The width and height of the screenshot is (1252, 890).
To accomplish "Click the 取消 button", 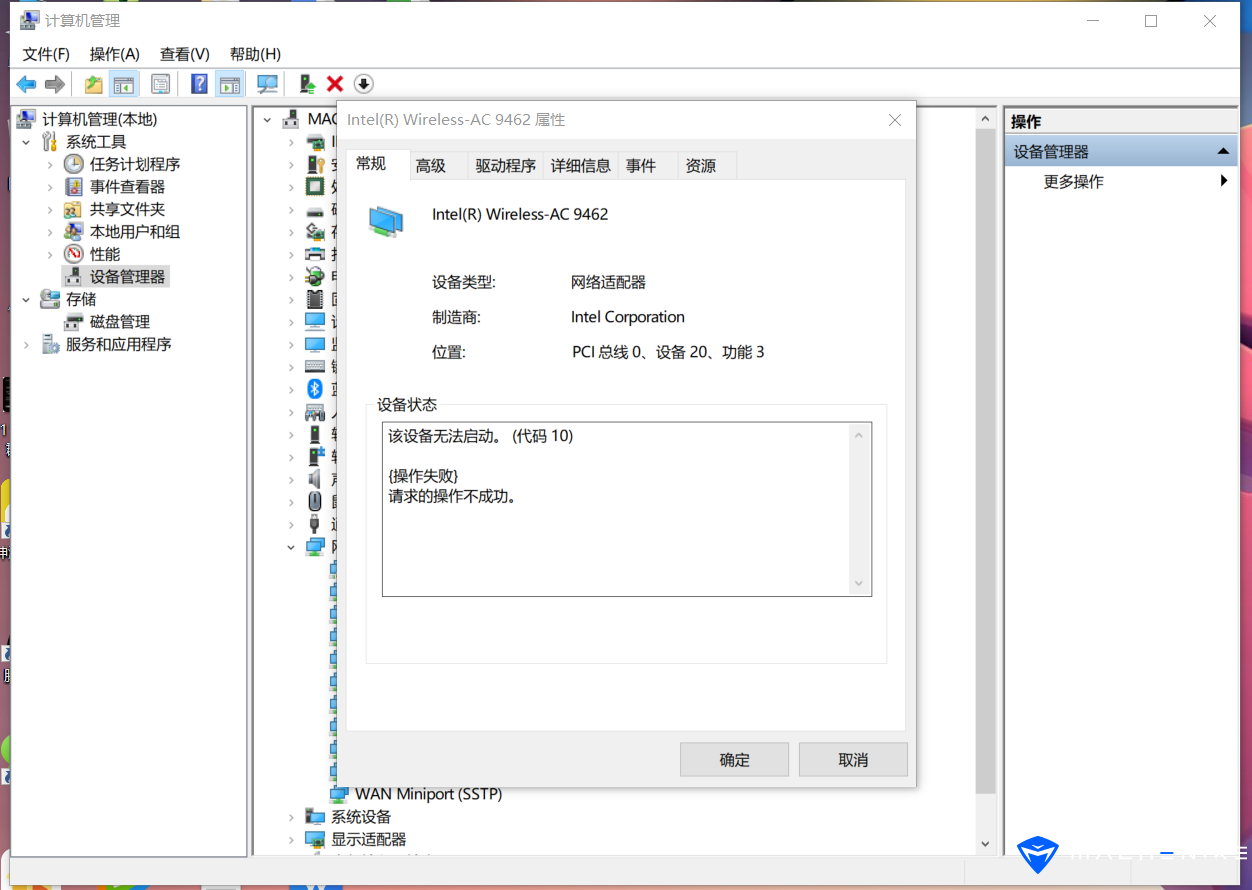I will pos(853,760).
